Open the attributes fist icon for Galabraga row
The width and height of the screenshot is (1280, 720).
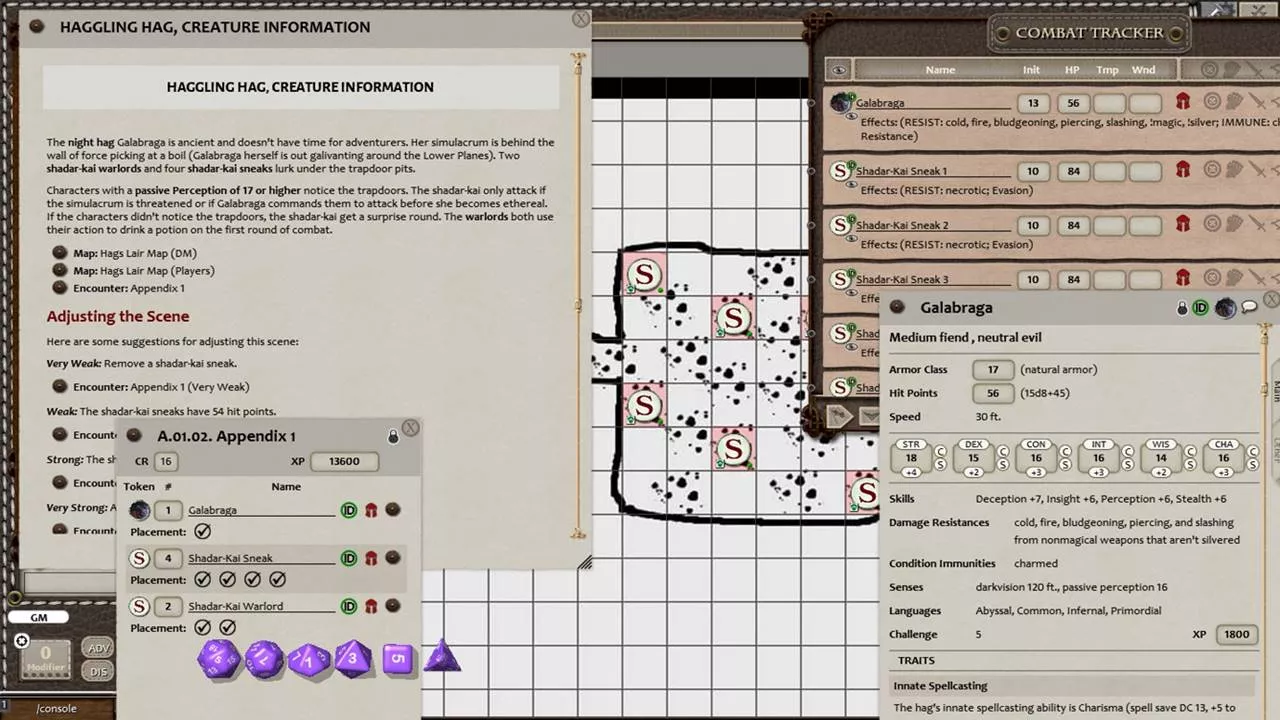1234,102
